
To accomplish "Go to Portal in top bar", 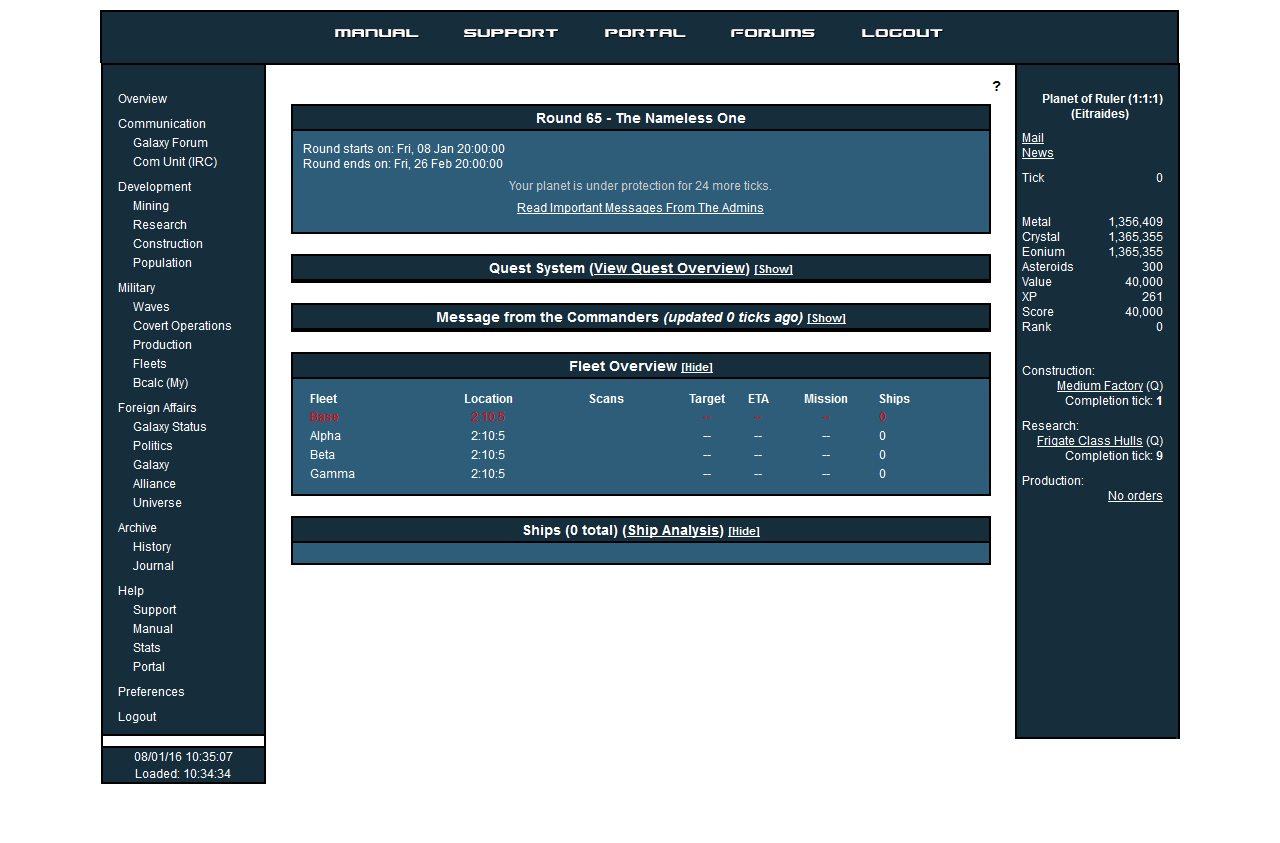I will (645, 33).
